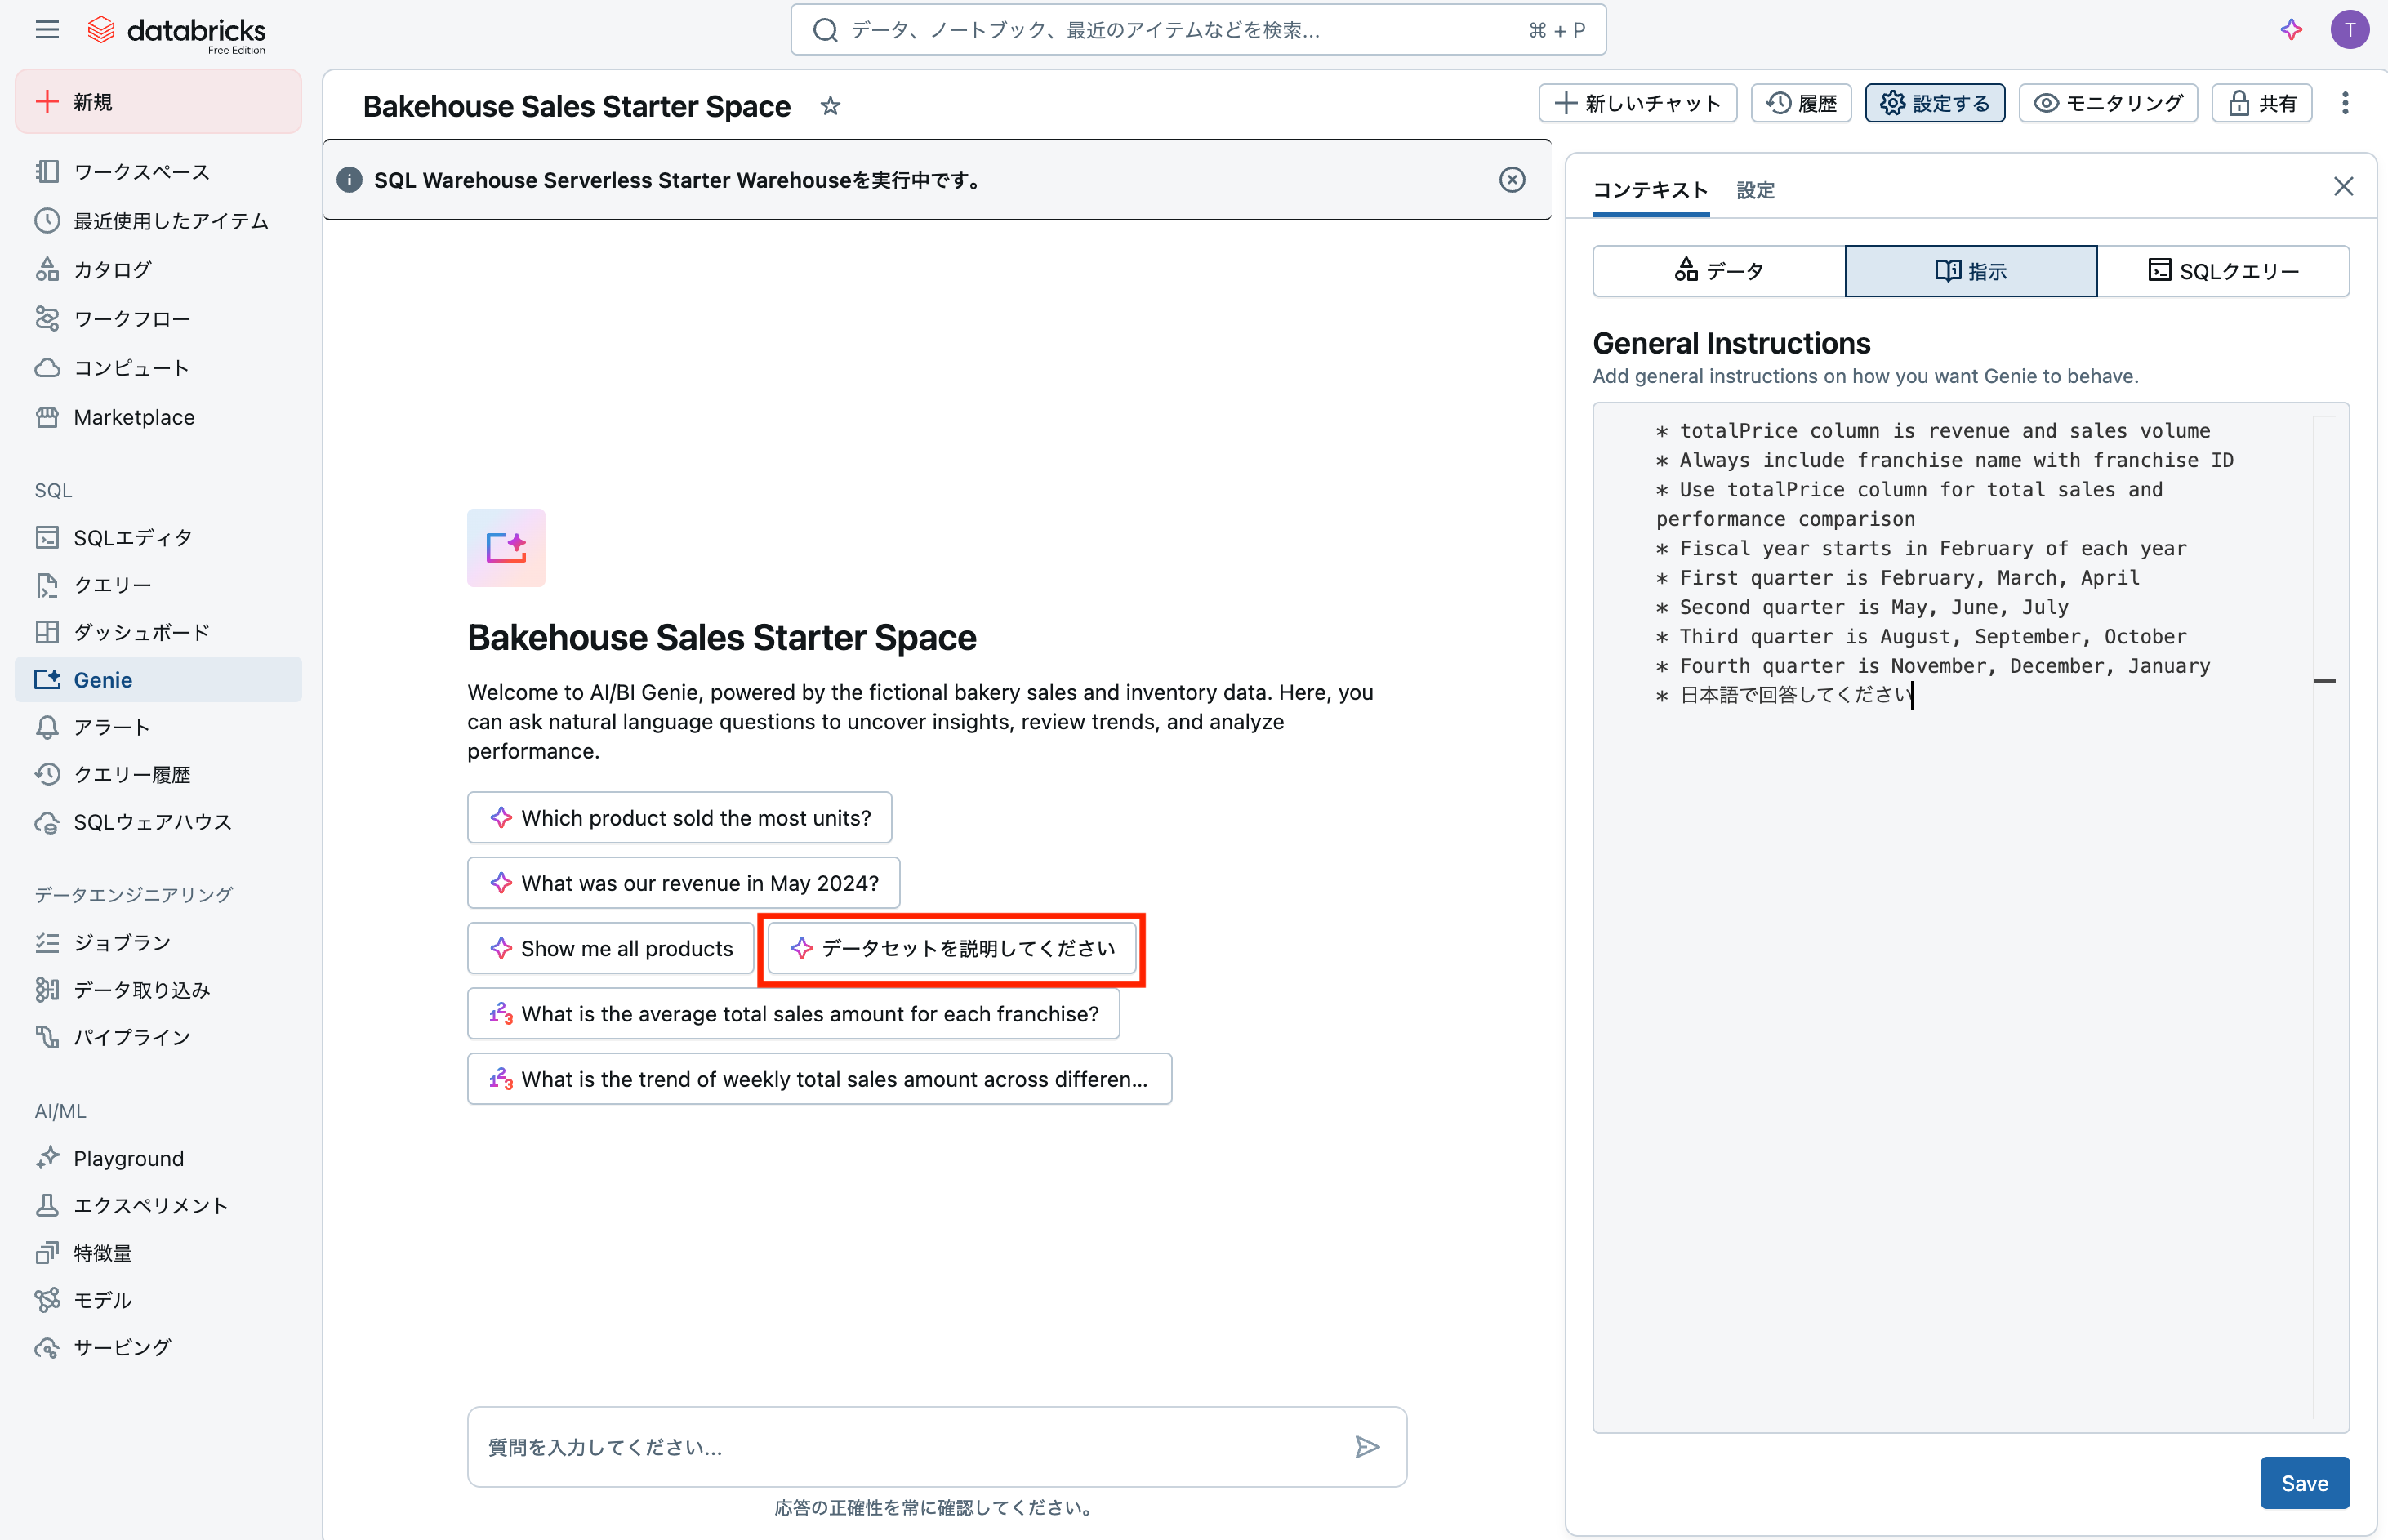Open モデル in the sidebar

[158, 1300]
